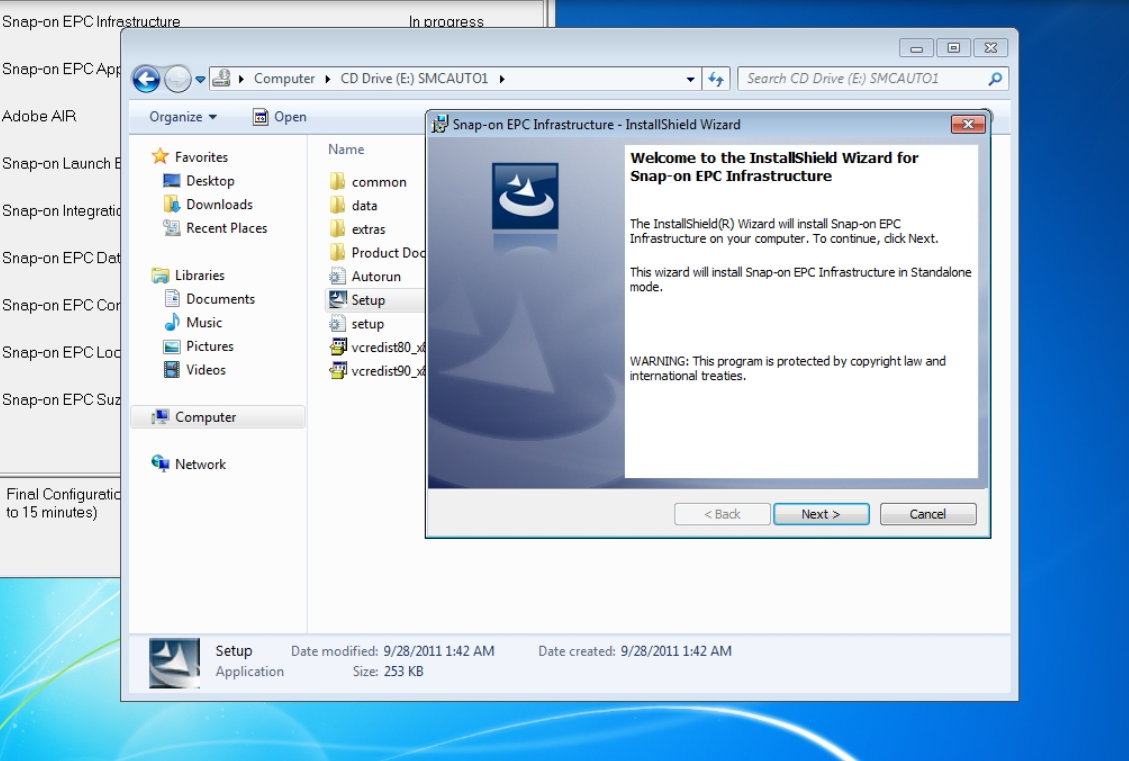Click the Name column header
1129x761 pixels.
[346, 149]
